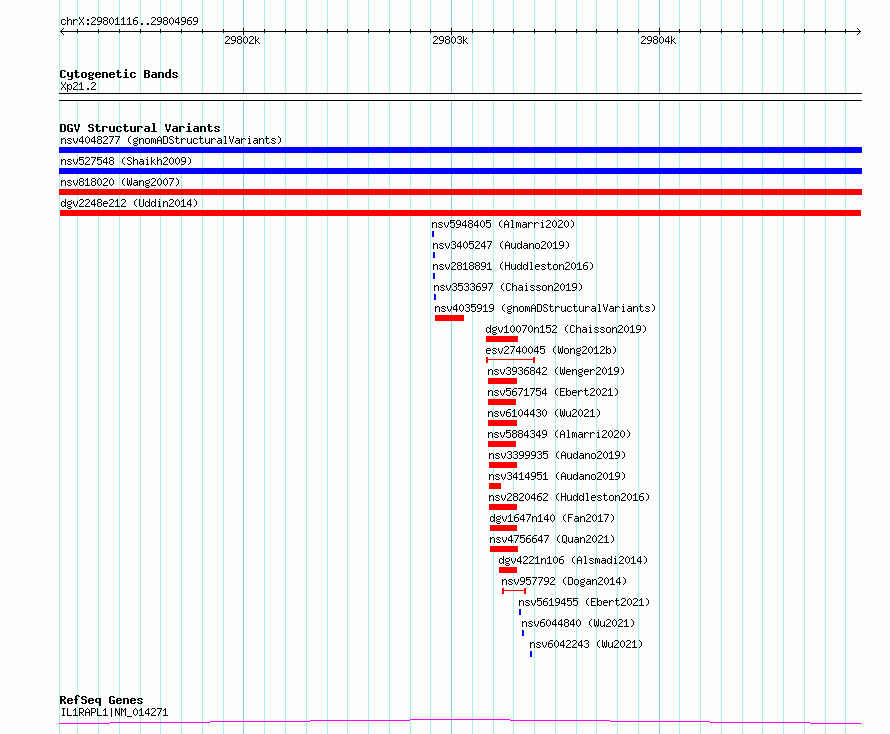Image resolution: width=890 pixels, height=734 pixels.
Task: Select red bar under dgv4221n106
Action: 508,570
